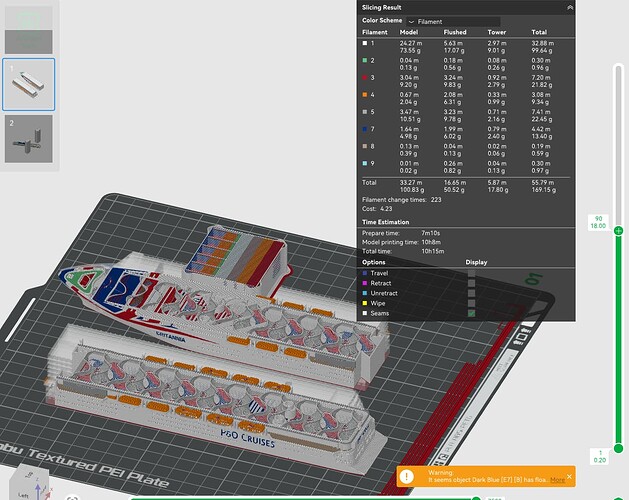Click the lower layer slider green handle
The width and height of the screenshot is (629, 500).
(x=619, y=448)
